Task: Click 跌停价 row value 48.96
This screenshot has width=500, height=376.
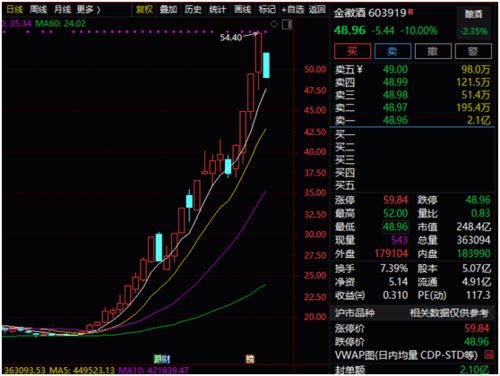Action: (x=477, y=341)
